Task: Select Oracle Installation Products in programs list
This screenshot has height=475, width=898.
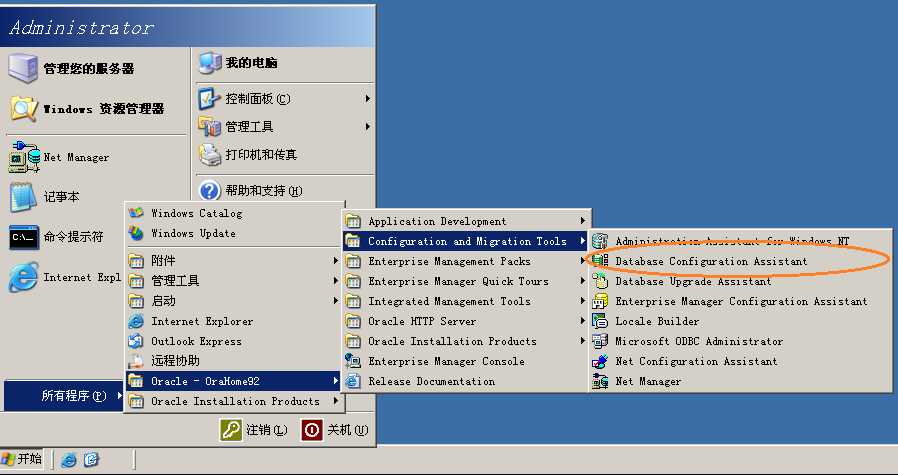Action: click(x=234, y=401)
